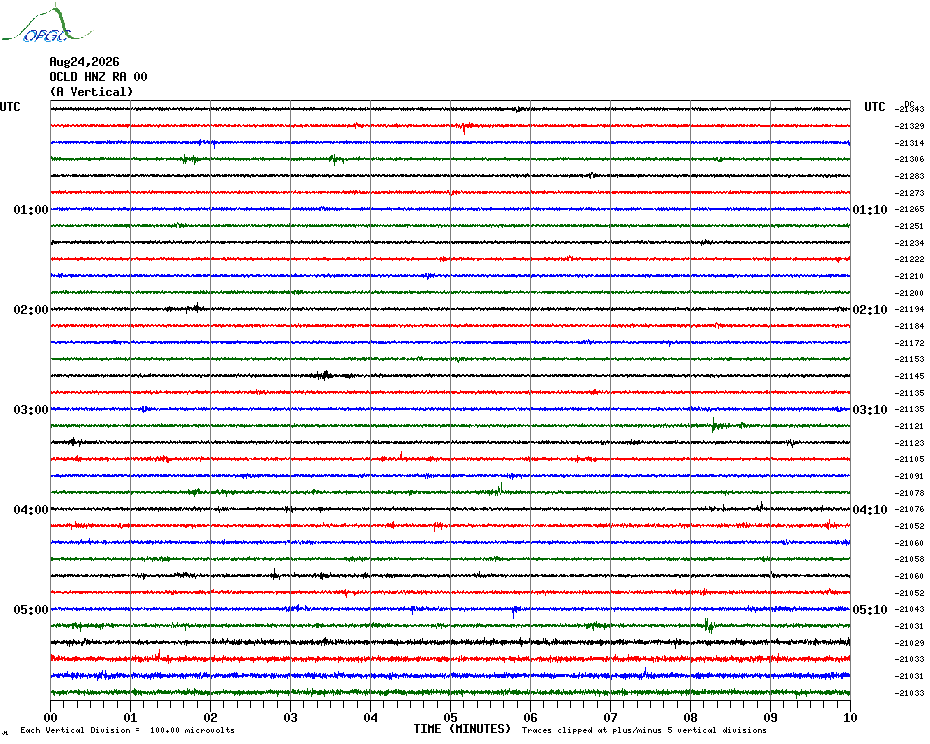The height and width of the screenshot is (744, 930).
Task: Select the 02:00 time label on the left
Action: [31, 310]
